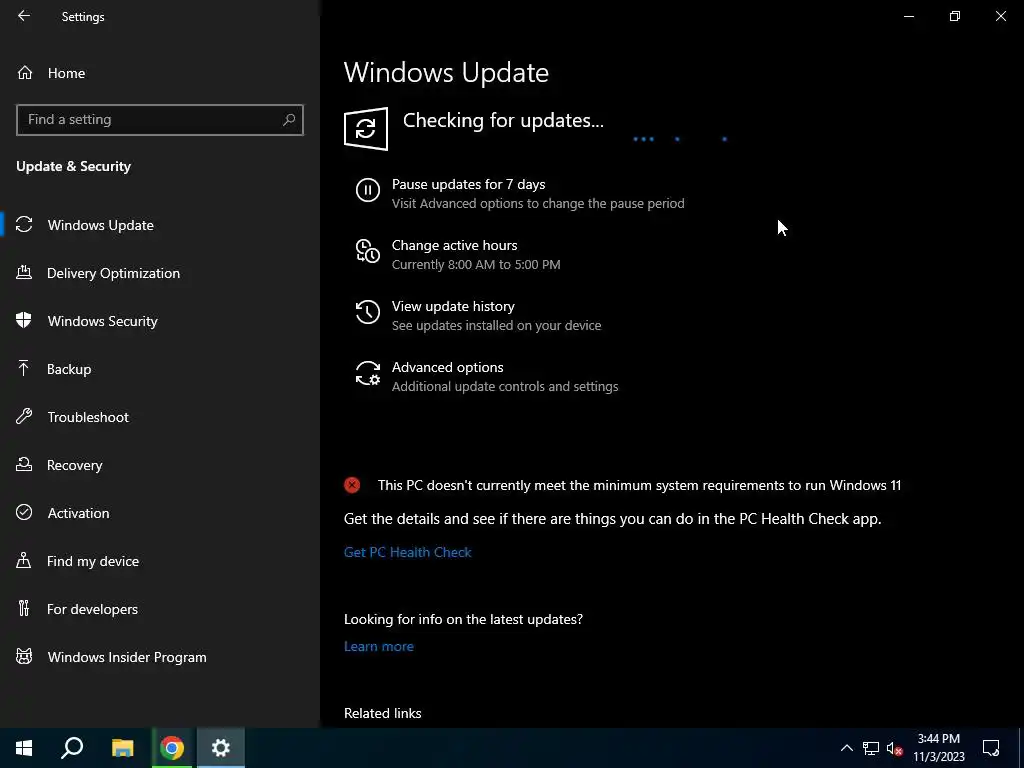Click the network icon in system tray
This screenshot has height=768, width=1024.
(x=871, y=748)
